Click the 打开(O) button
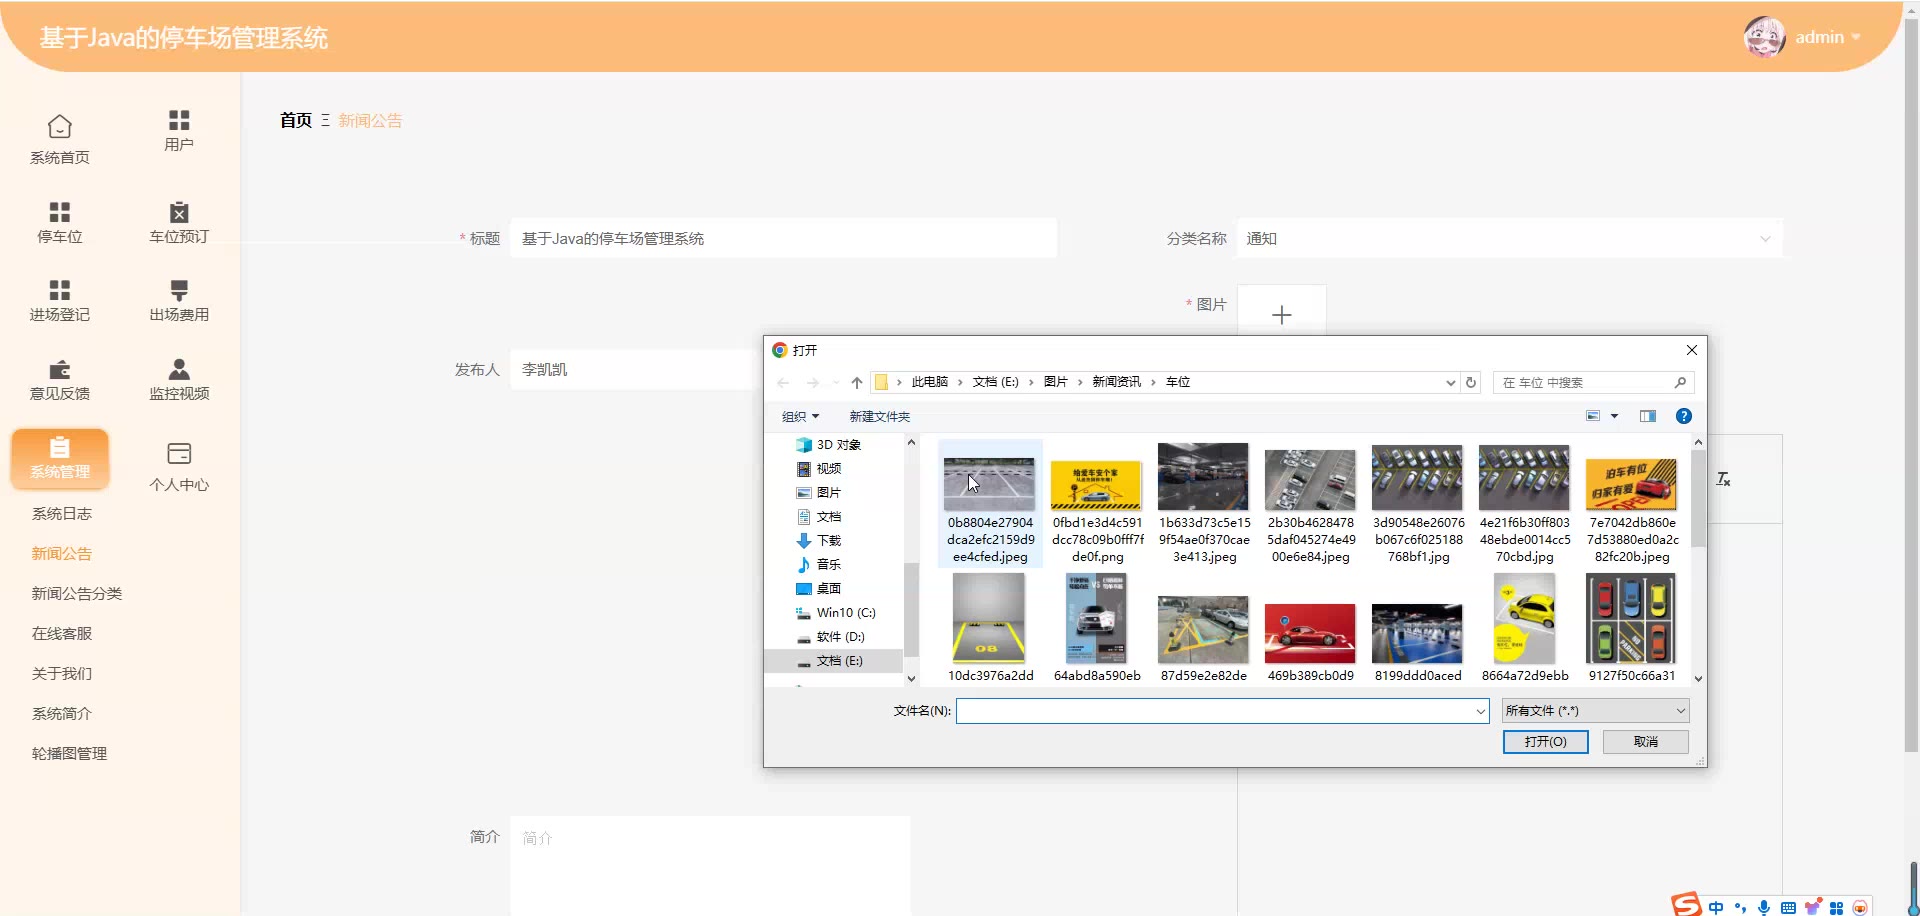Image resolution: width=1920 pixels, height=916 pixels. (1545, 742)
